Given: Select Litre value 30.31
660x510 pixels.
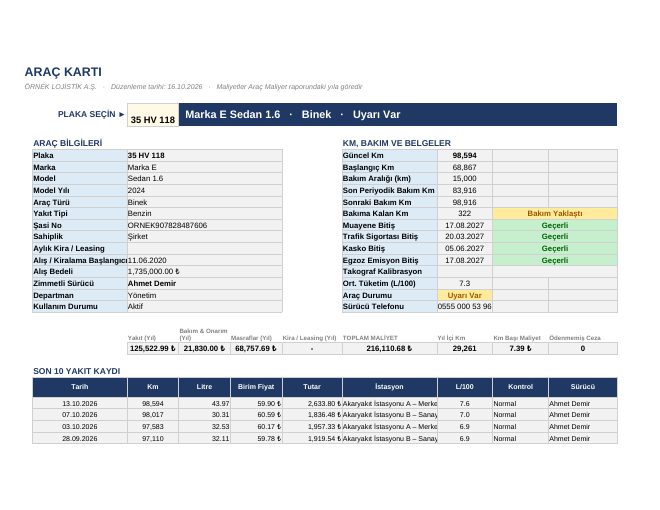Looking at the screenshot, I should 205,414.
